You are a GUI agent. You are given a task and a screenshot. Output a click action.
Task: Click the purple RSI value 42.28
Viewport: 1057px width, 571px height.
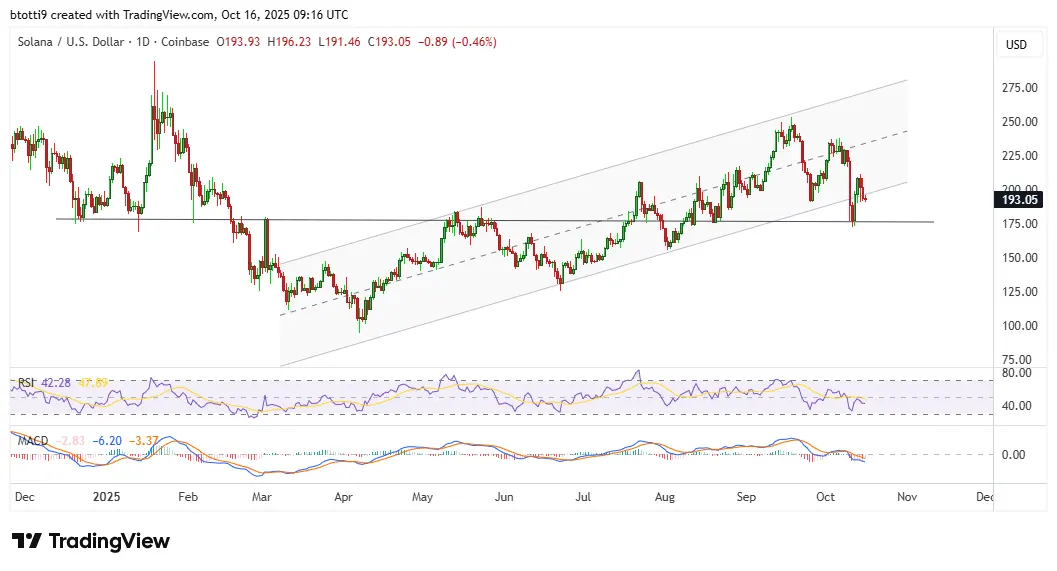pos(58,382)
